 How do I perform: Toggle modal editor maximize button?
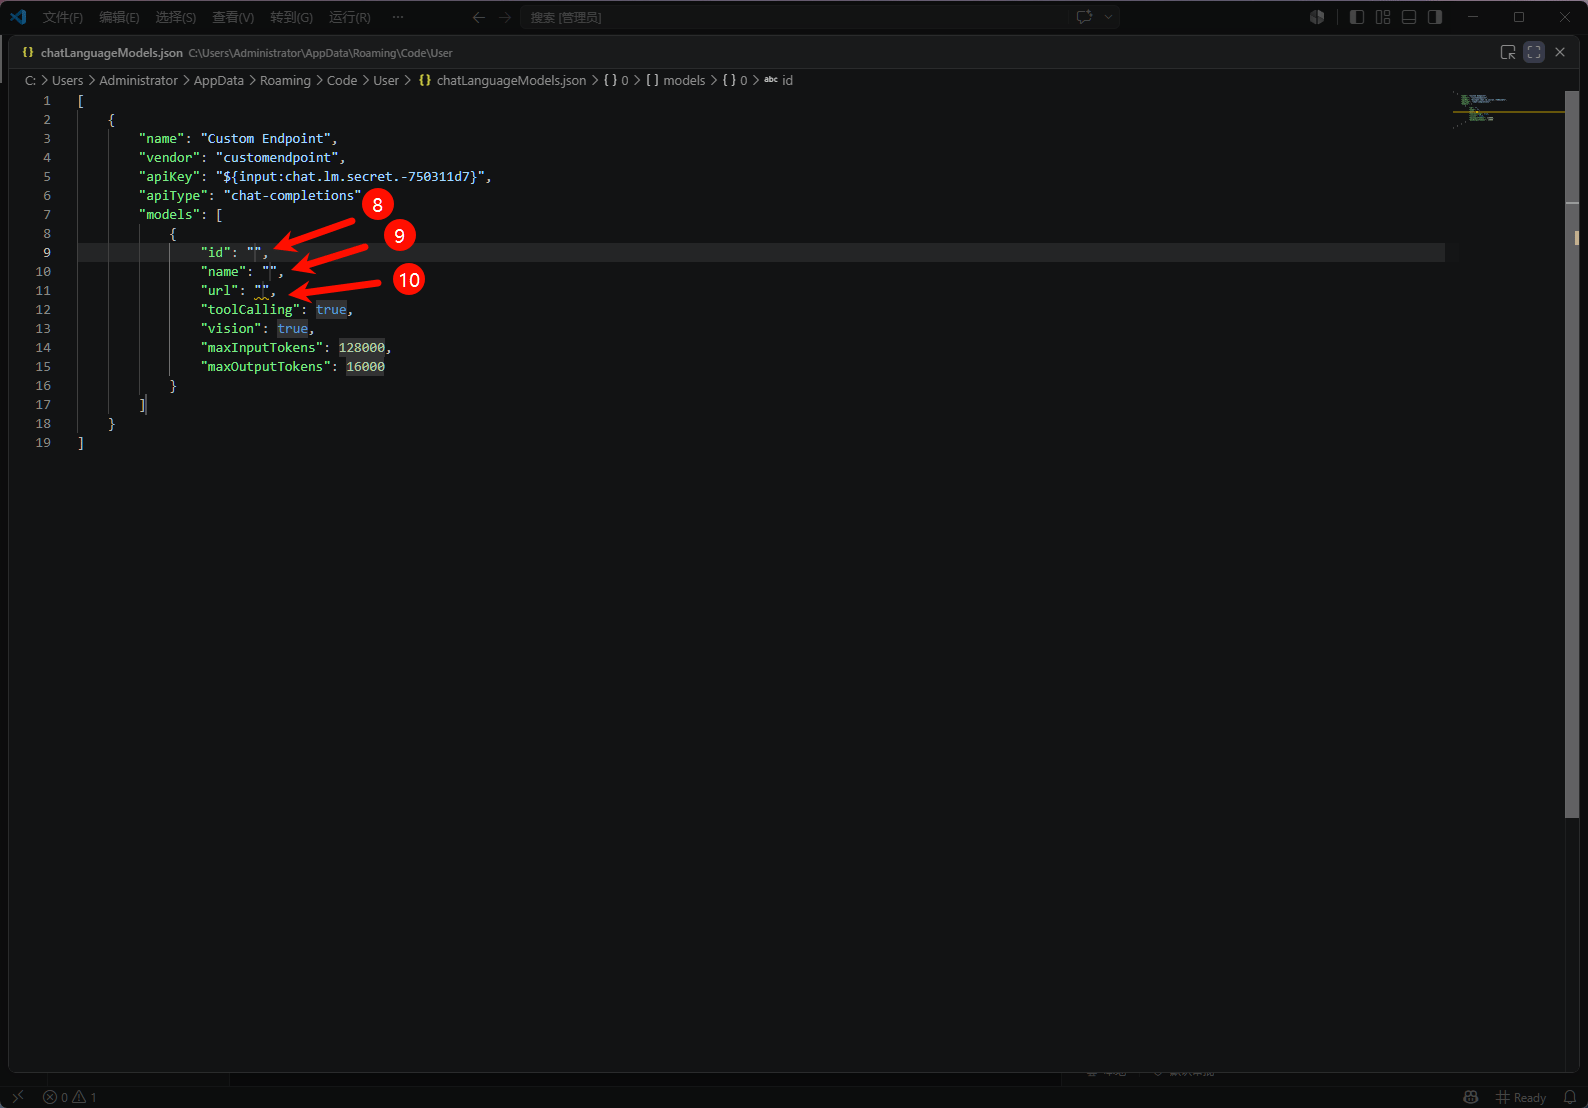pyautogui.click(x=1534, y=52)
